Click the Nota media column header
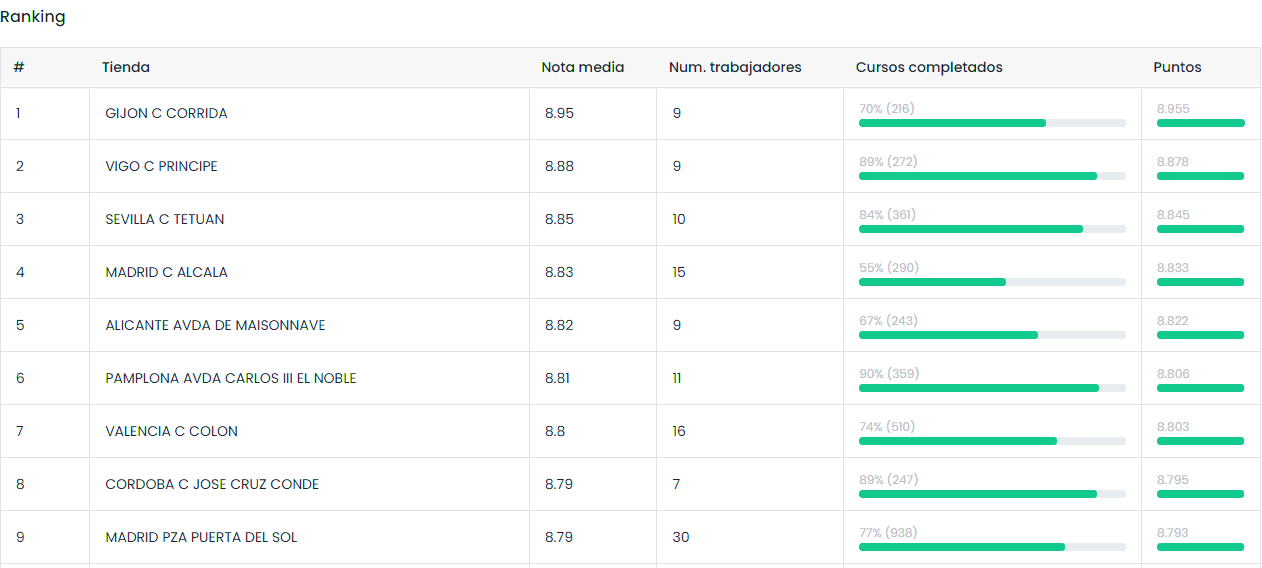 click(x=582, y=68)
